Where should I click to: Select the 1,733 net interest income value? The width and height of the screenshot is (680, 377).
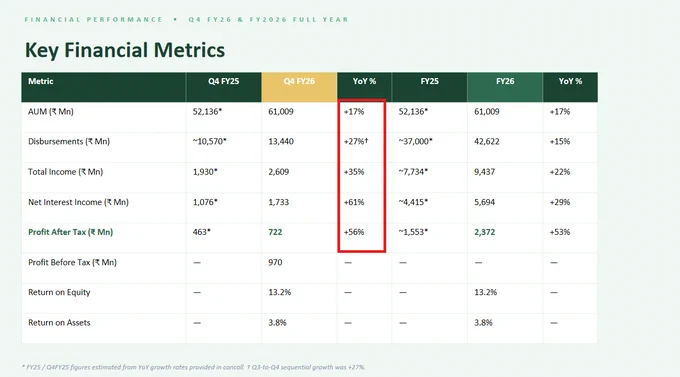(x=278, y=202)
